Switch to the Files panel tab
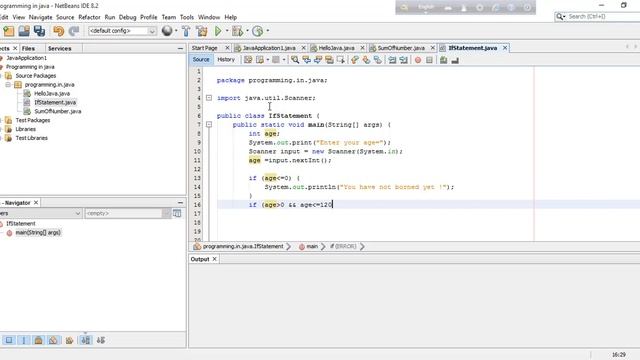The width and height of the screenshot is (640, 360). coord(28,48)
